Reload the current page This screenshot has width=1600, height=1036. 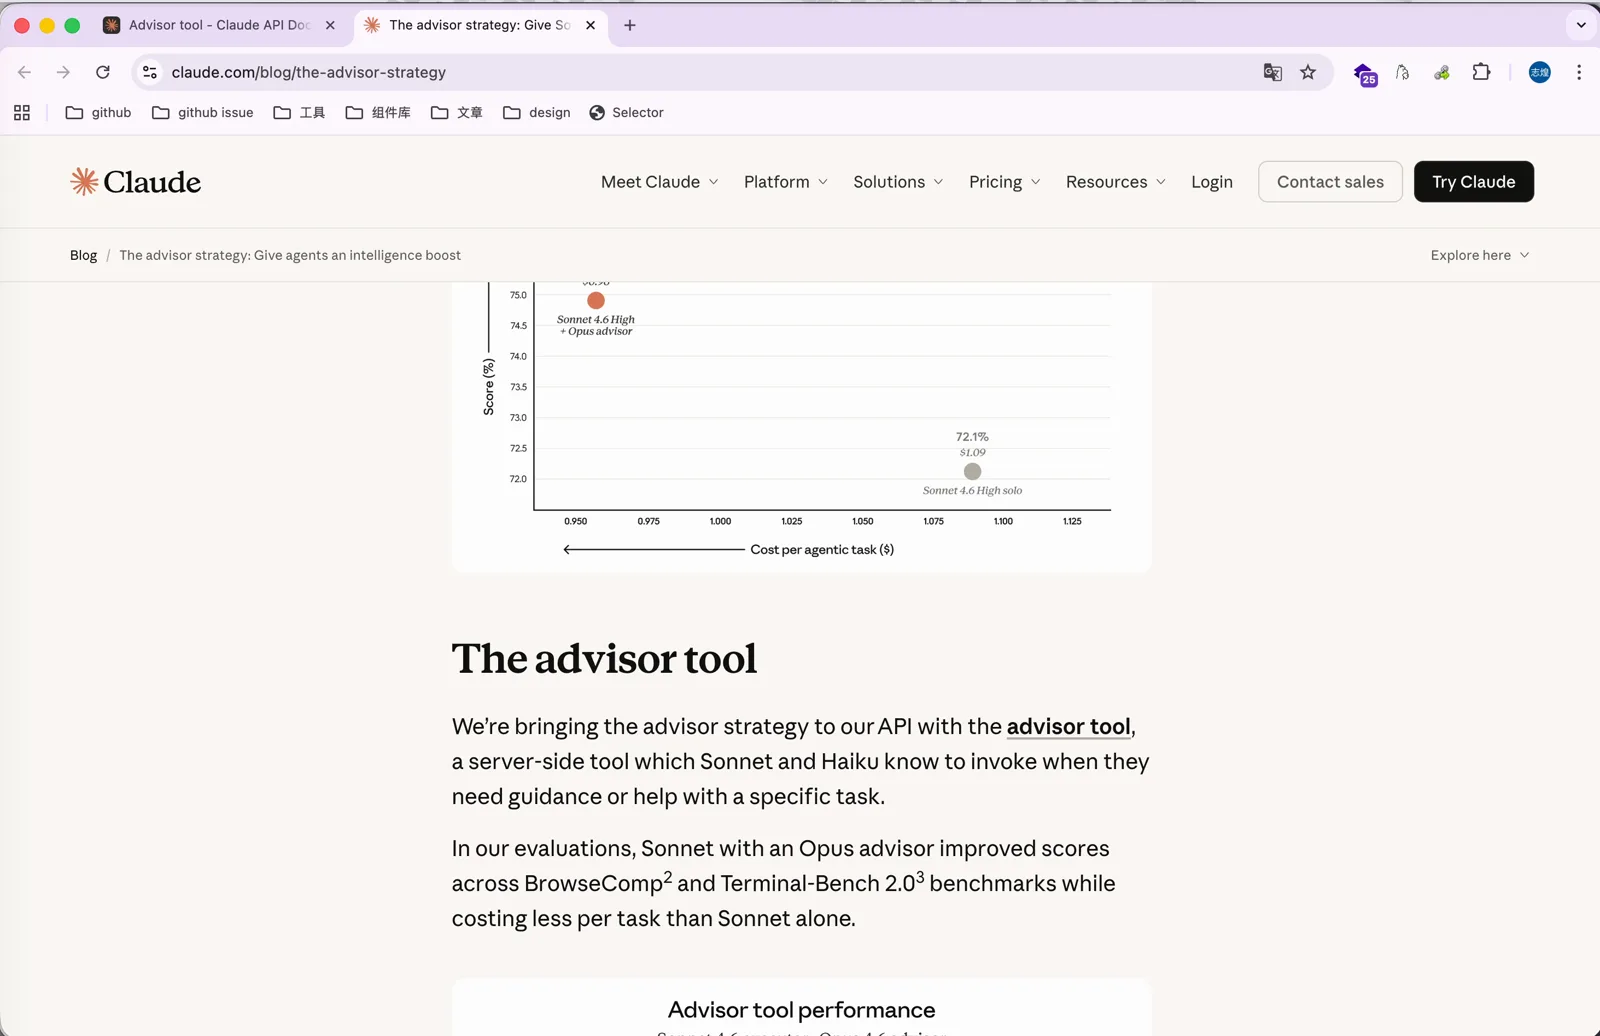point(103,72)
